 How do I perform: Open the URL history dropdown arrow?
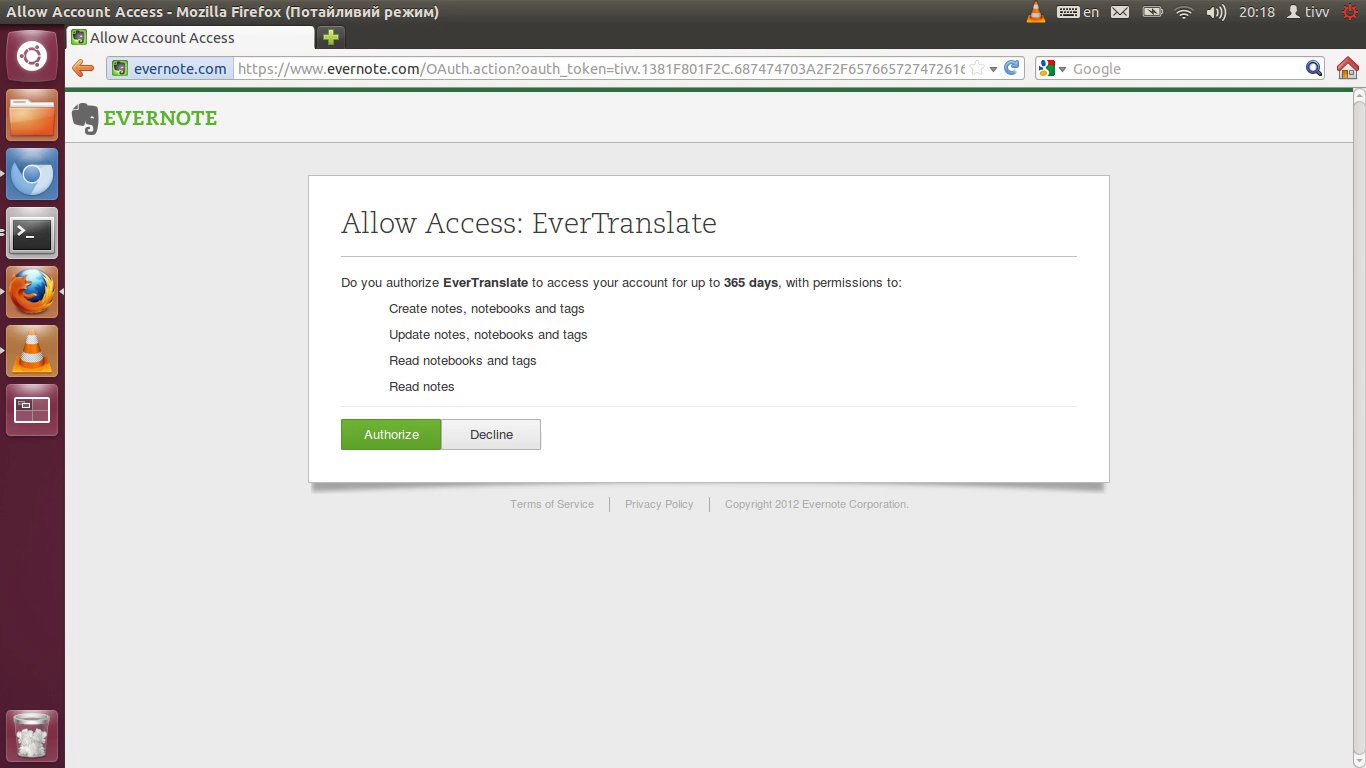[x=993, y=69]
